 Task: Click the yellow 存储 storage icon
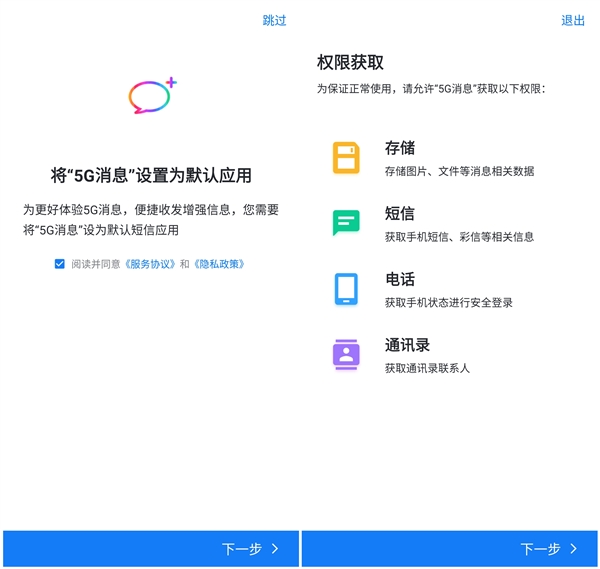tap(346, 157)
